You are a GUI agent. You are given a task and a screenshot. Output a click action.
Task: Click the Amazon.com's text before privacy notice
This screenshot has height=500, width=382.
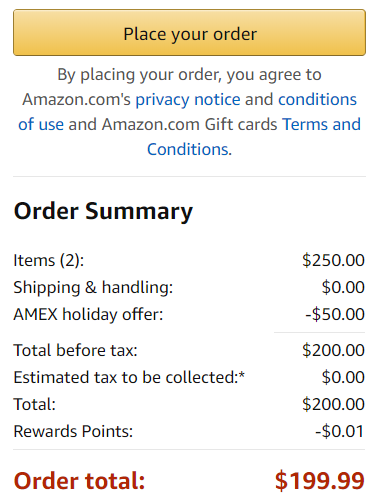[x=76, y=99]
